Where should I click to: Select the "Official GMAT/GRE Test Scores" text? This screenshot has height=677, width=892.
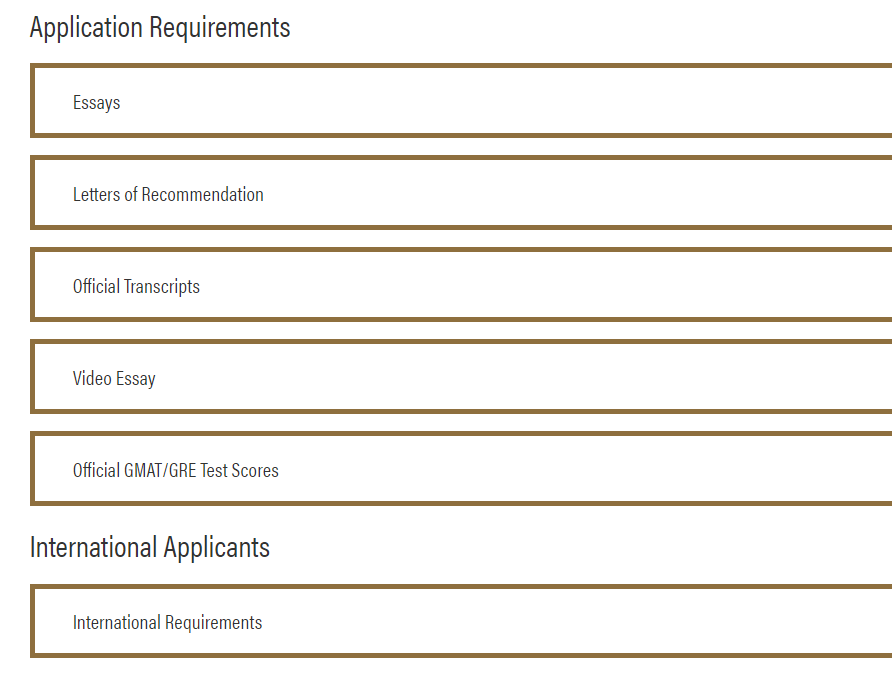[x=175, y=470]
